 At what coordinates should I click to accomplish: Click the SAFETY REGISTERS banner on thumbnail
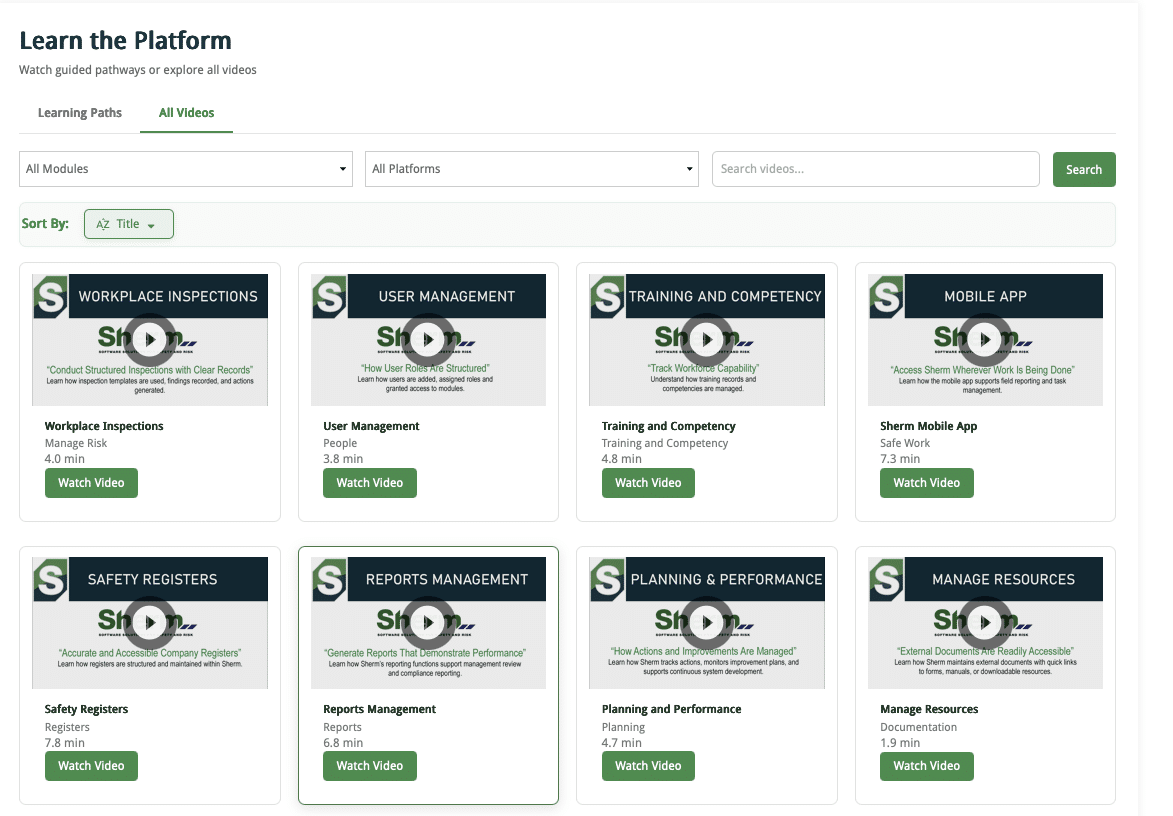168,579
